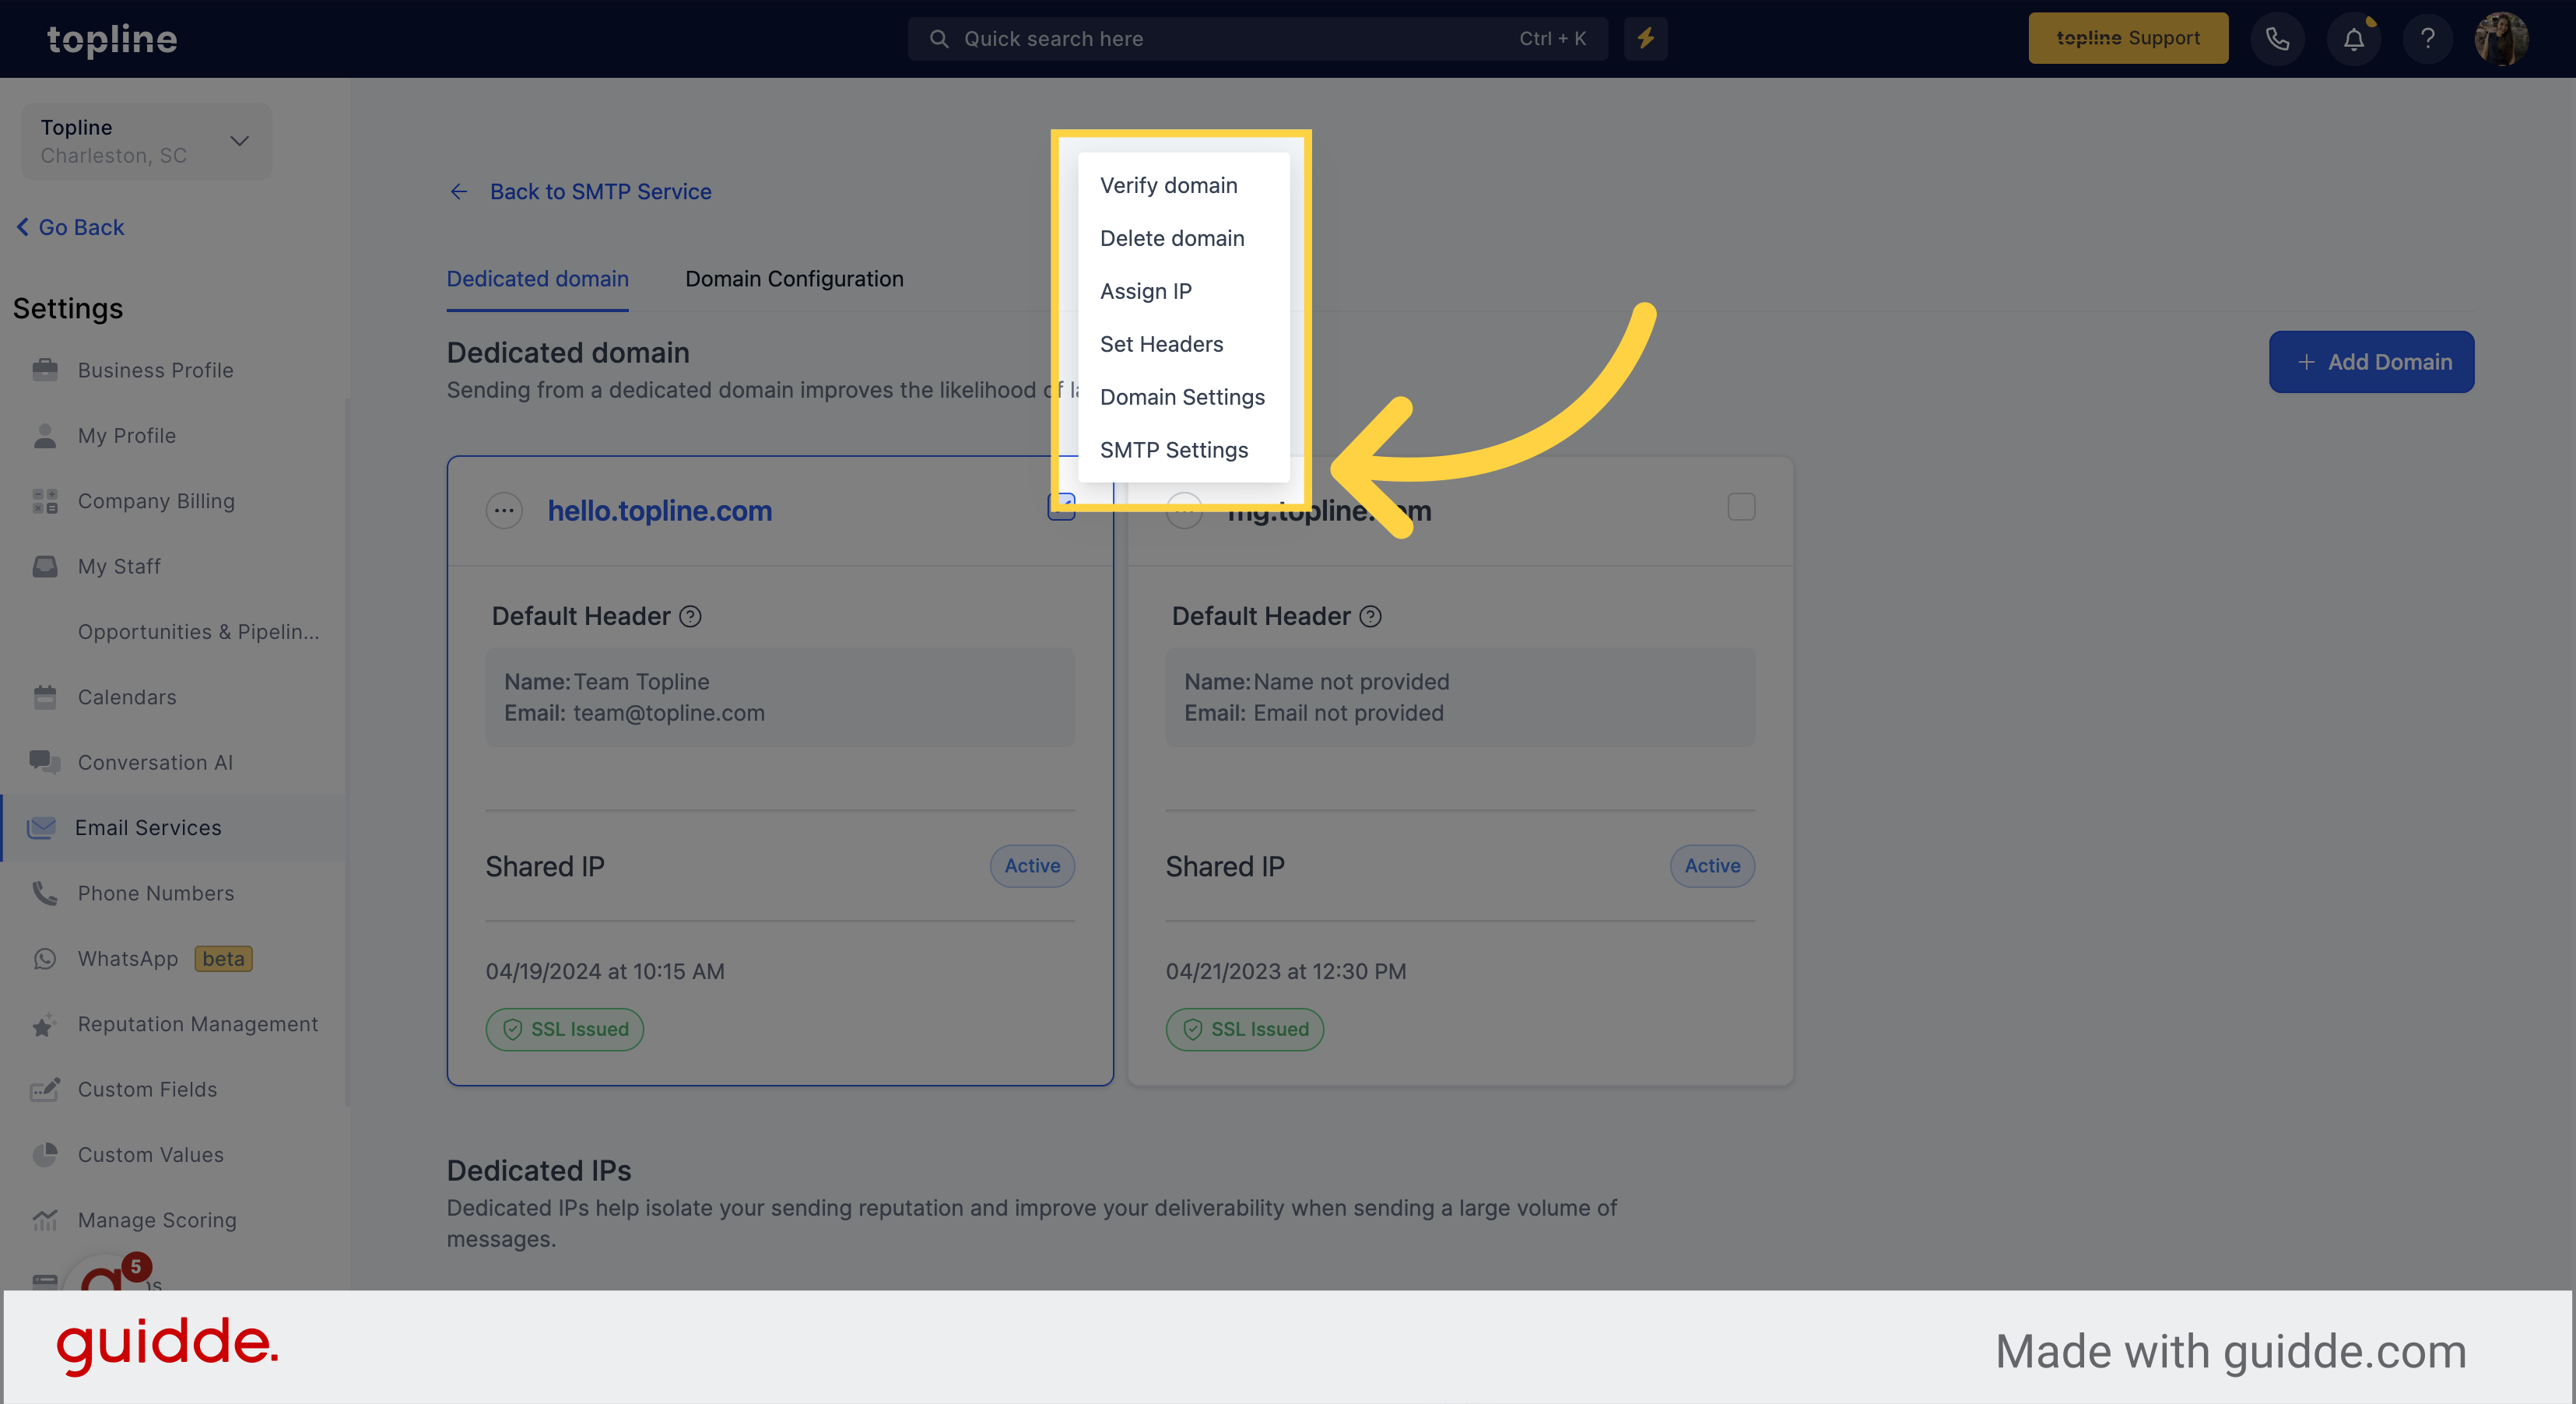Select Domain Settings from context menu
This screenshot has width=2576, height=1404.
click(x=1182, y=398)
